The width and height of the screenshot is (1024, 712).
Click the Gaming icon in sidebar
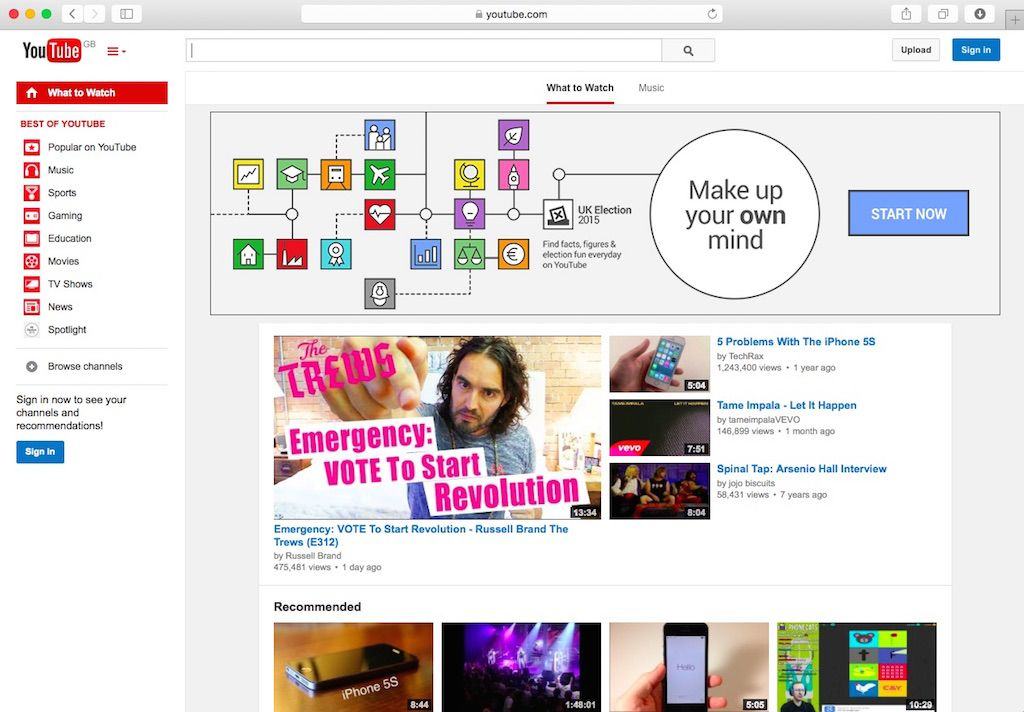click(31, 216)
